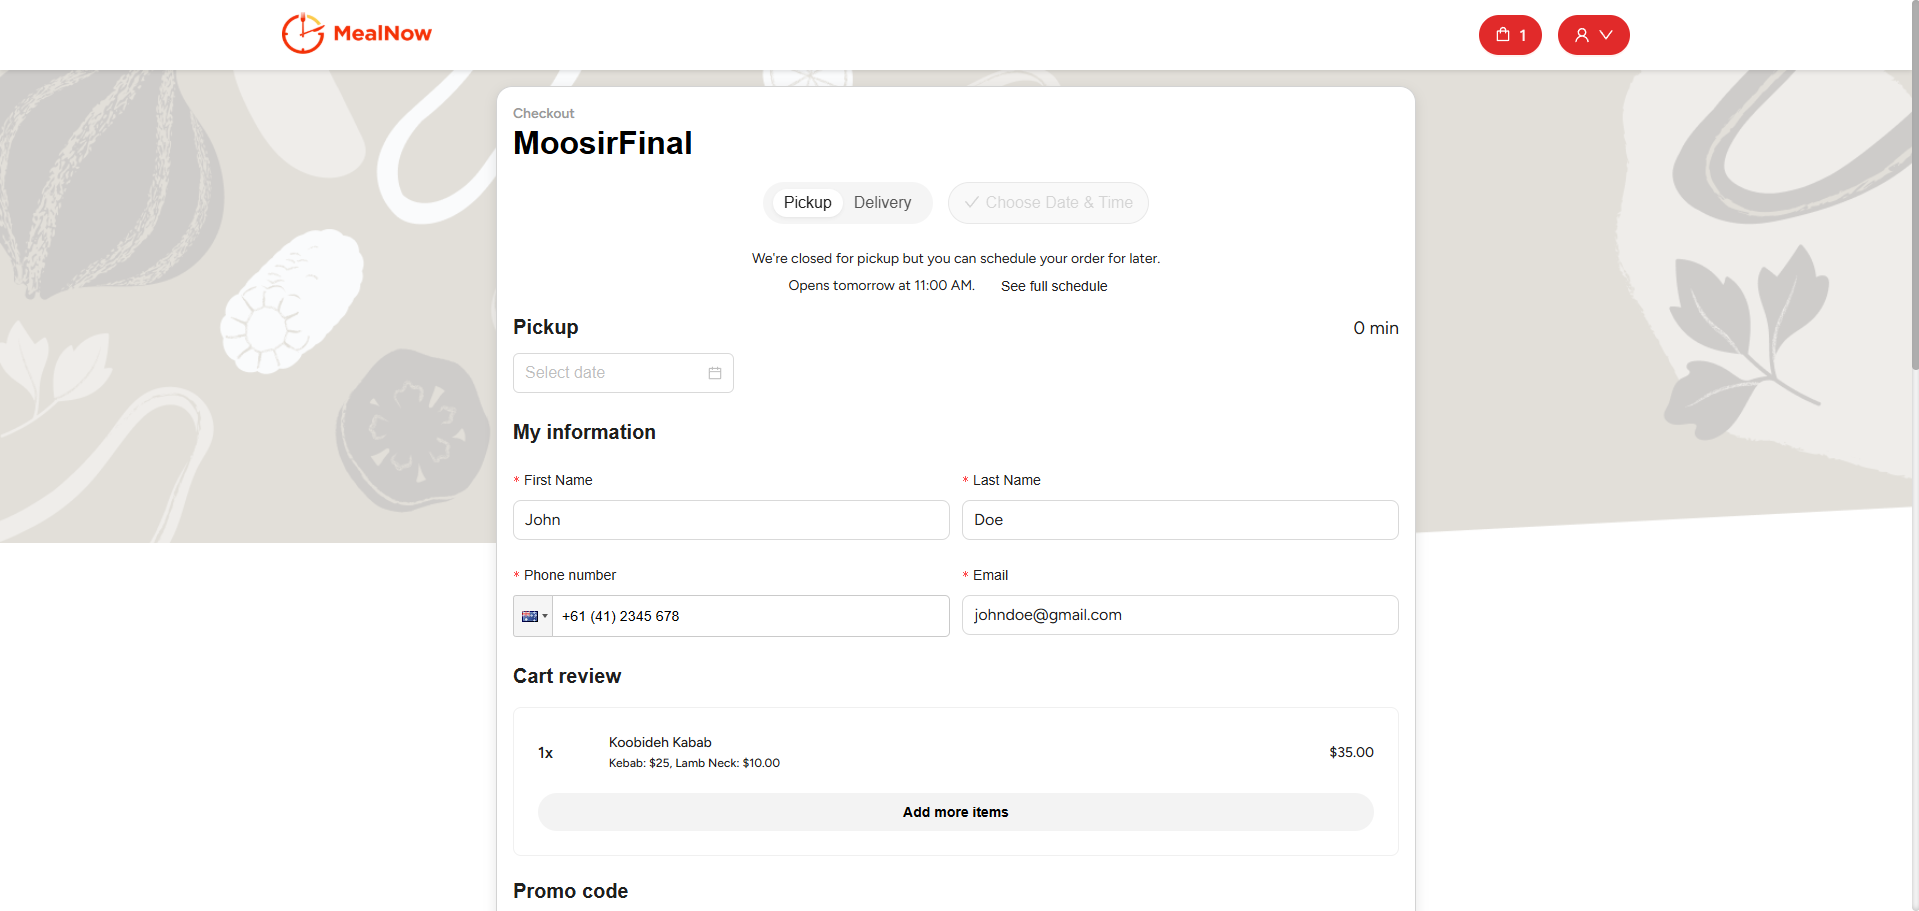
Task: Click the $35.00 price label
Action: pyautogui.click(x=1350, y=752)
